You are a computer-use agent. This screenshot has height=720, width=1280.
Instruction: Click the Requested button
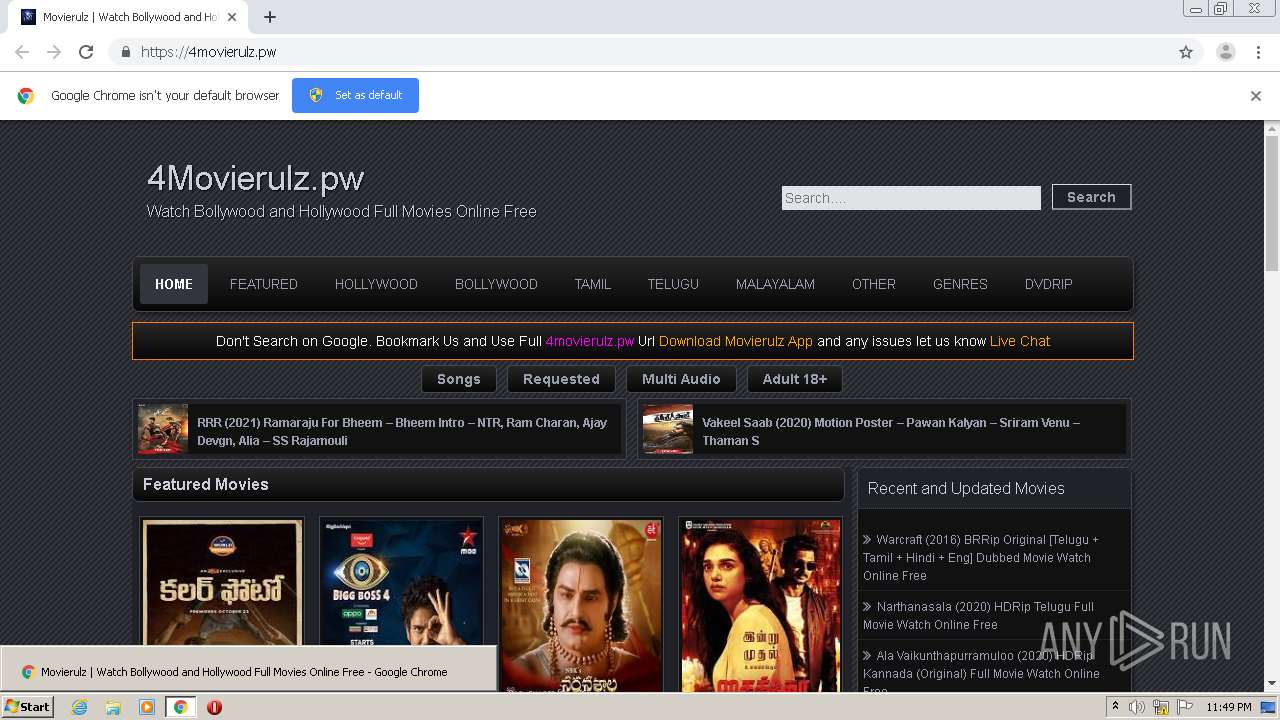pyautogui.click(x=561, y=379)
